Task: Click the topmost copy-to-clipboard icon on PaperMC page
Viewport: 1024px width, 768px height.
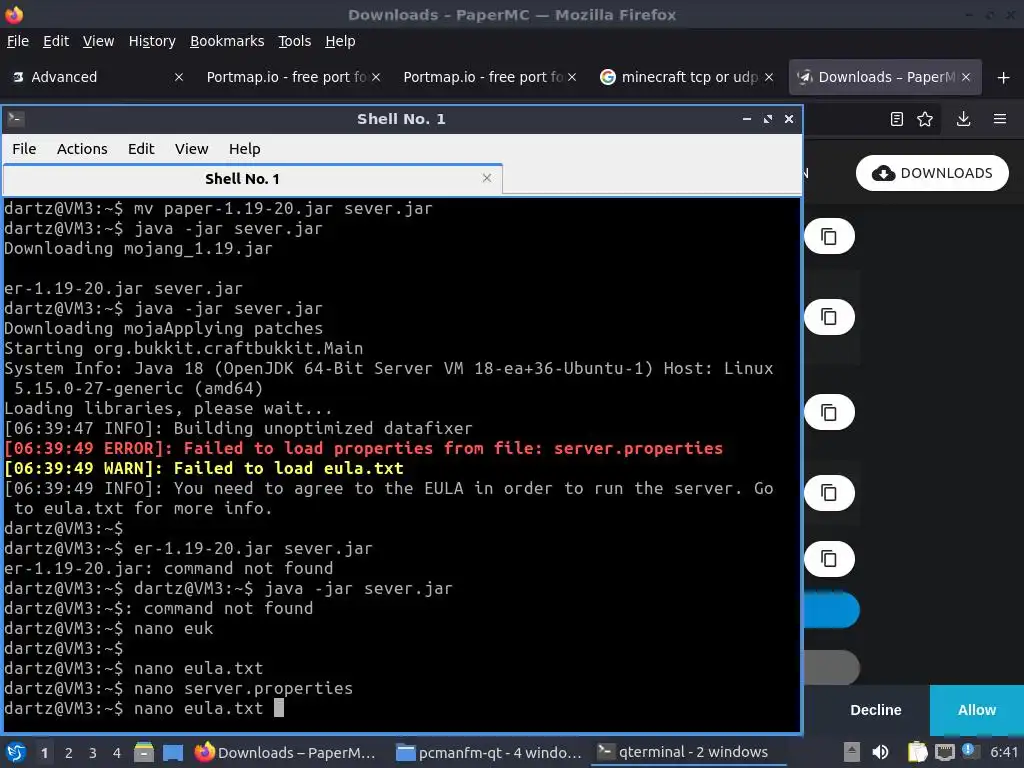Action: click(829, 236)
